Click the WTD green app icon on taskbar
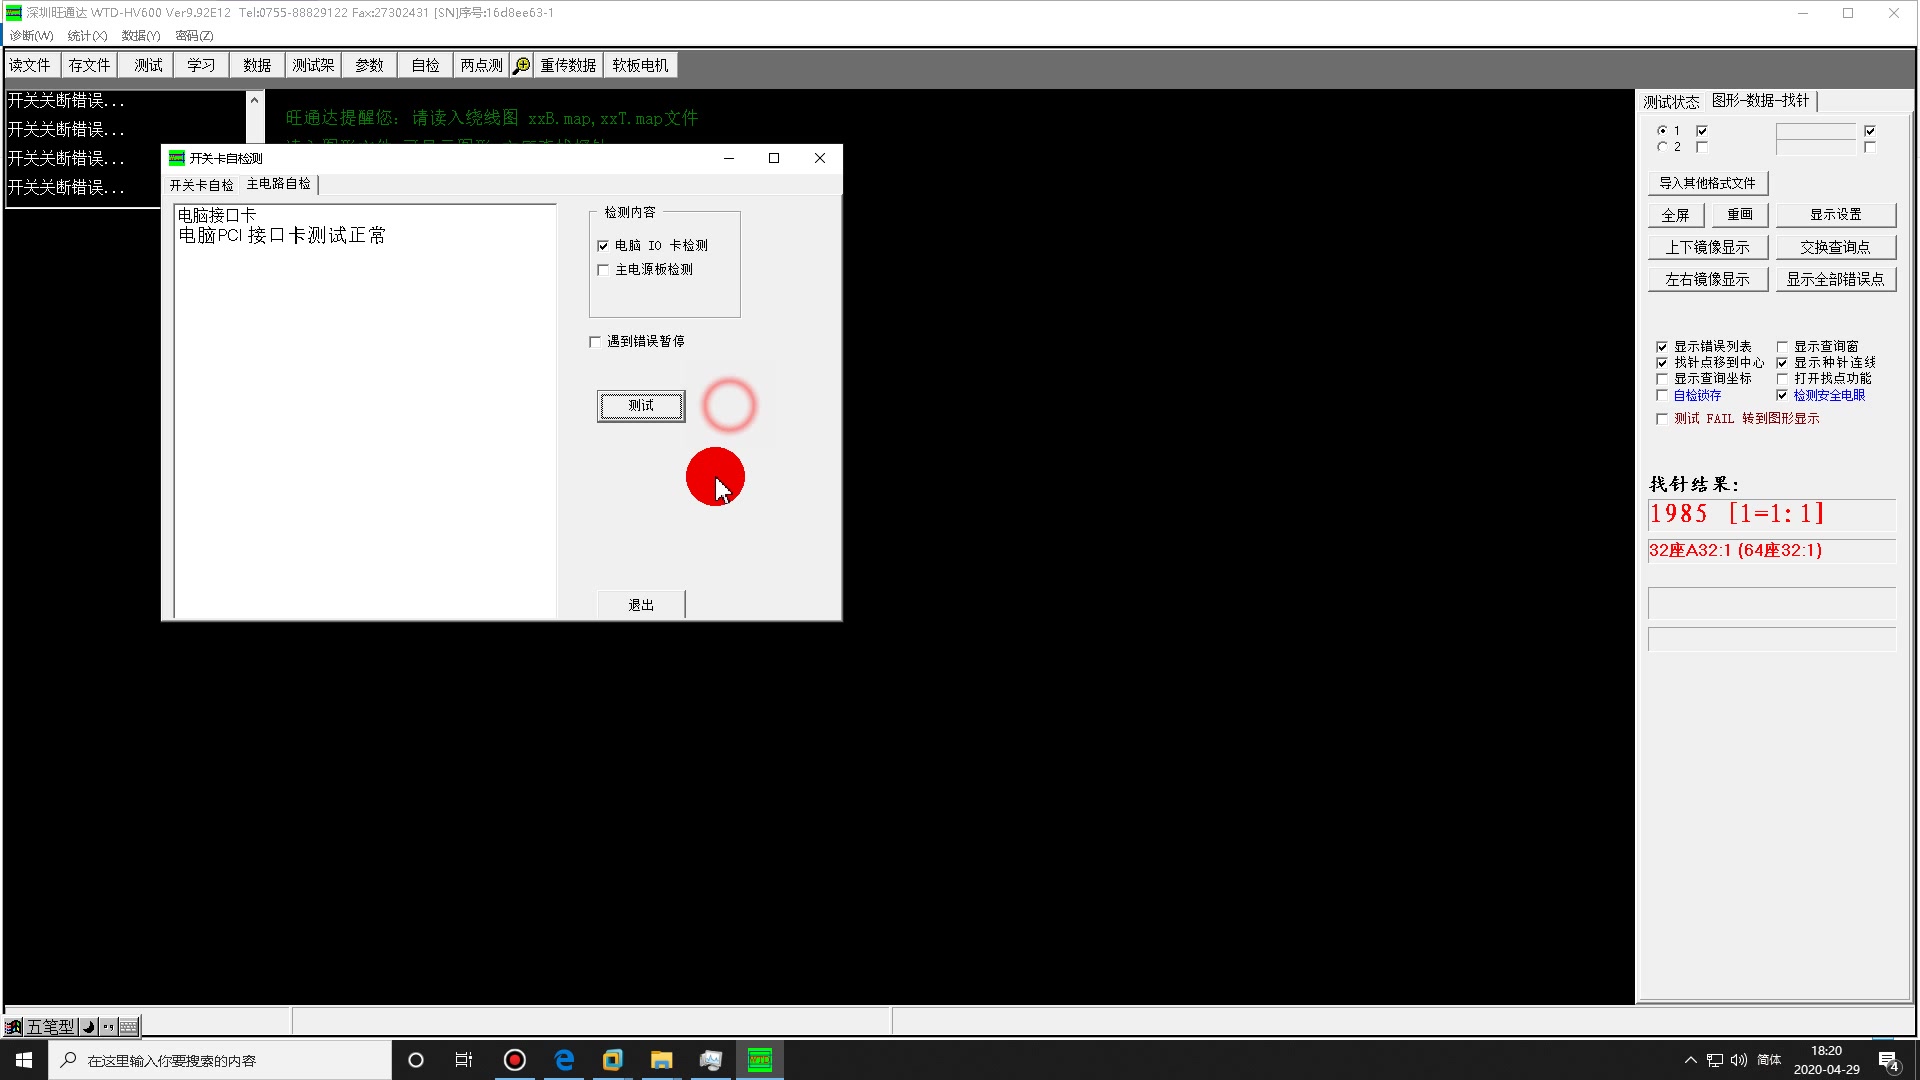 click(x=760, y=1060)
